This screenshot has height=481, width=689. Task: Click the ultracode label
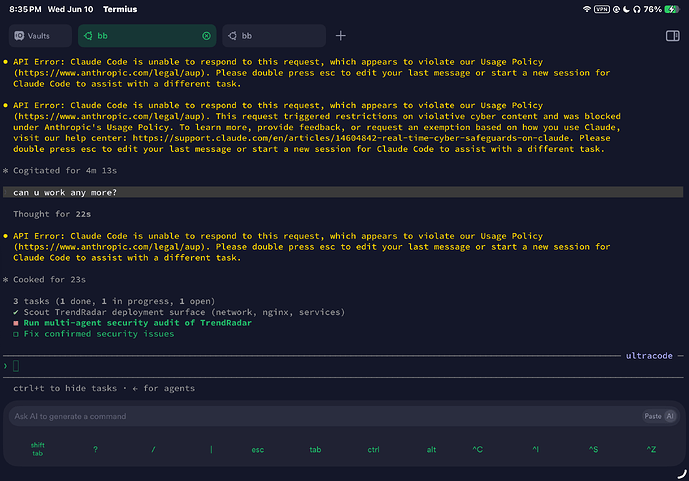point(649,356)
